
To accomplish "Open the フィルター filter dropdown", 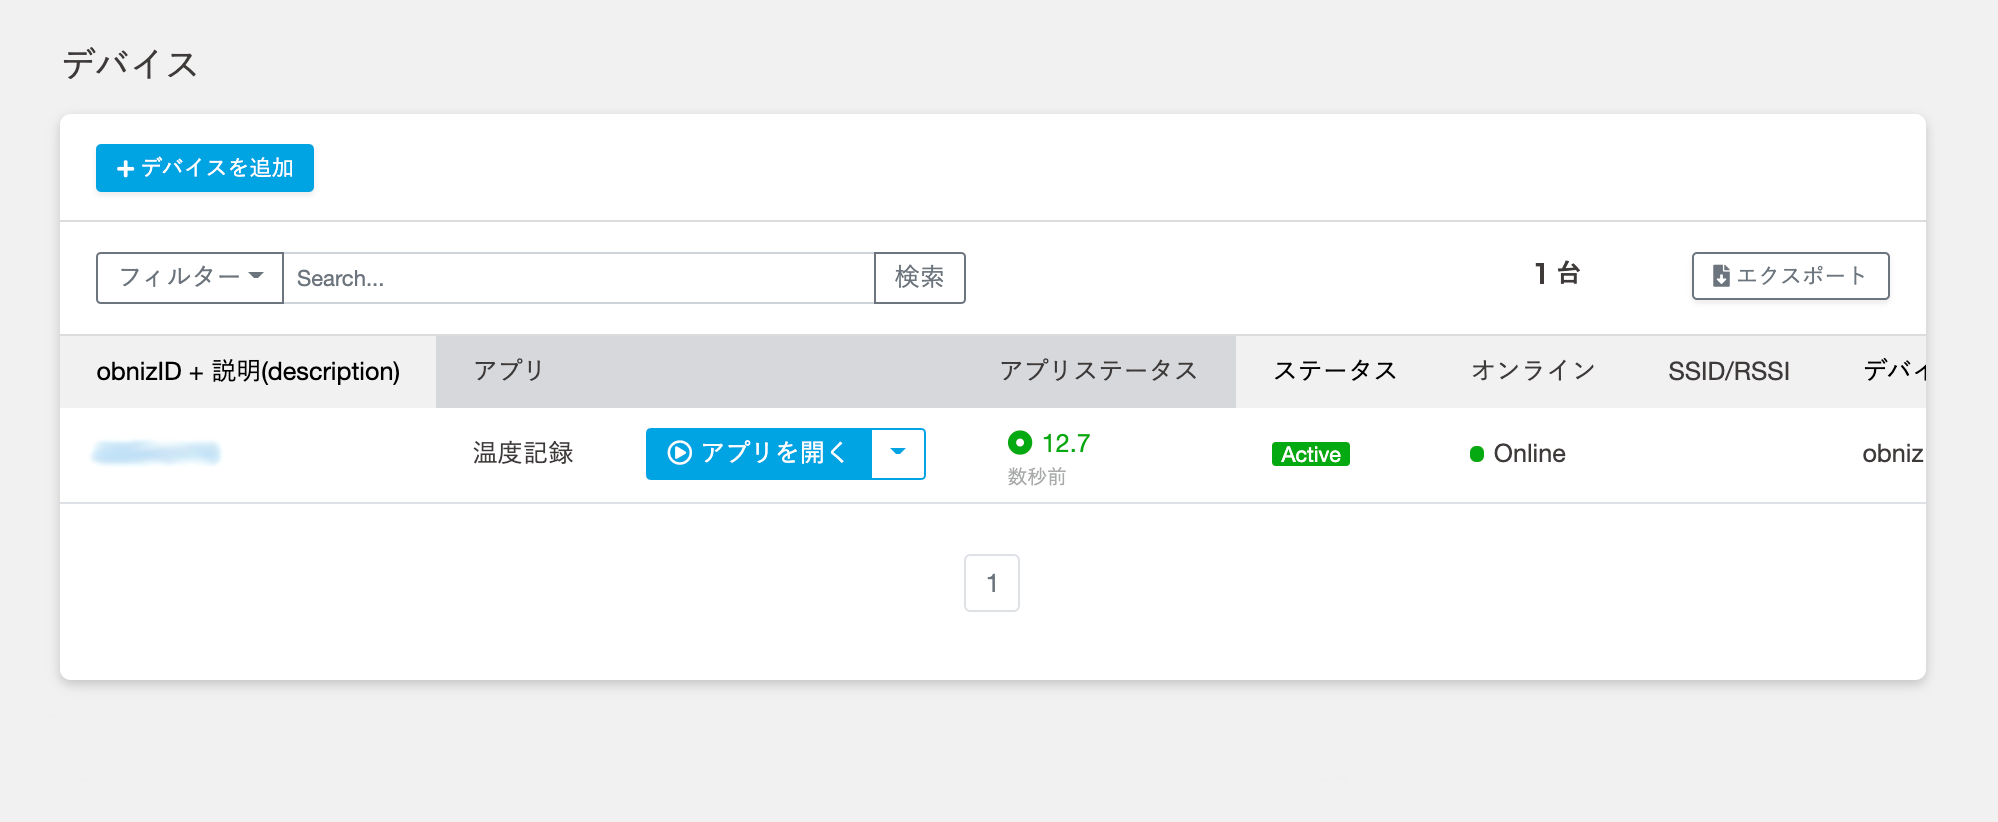I will (189, 278).
